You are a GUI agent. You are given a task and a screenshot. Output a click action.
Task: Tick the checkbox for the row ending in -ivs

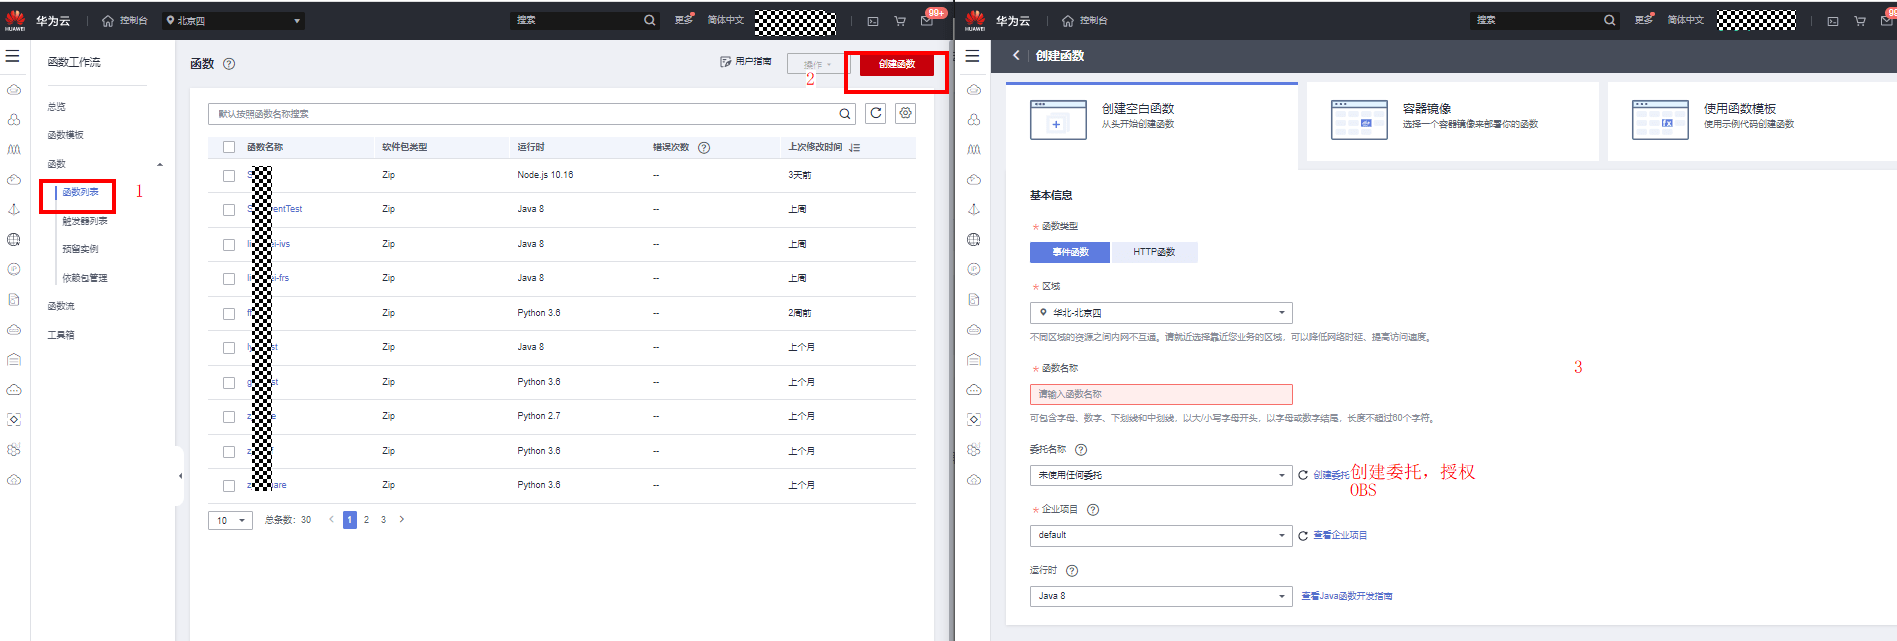[229, 244]
